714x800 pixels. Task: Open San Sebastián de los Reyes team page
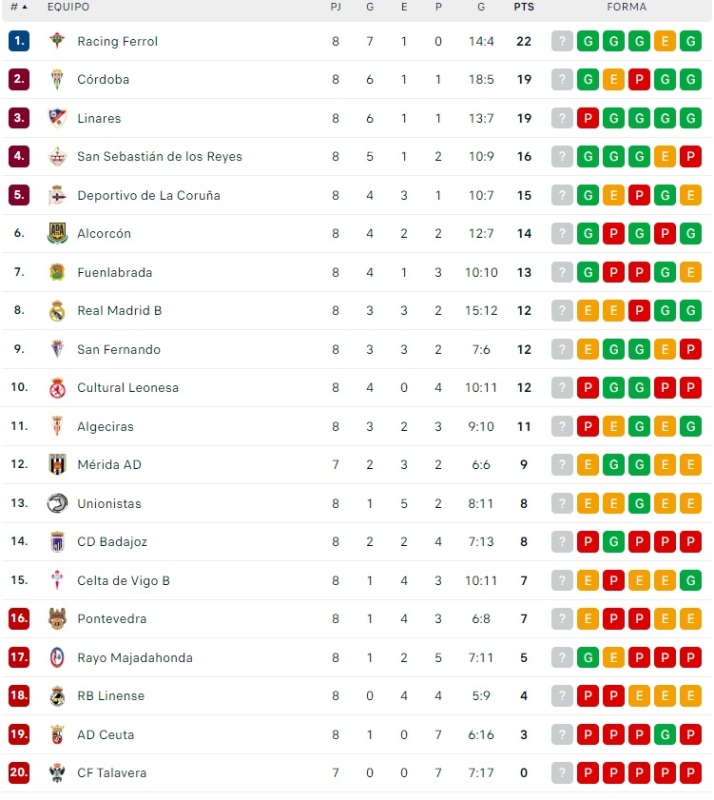coord(159,156)
